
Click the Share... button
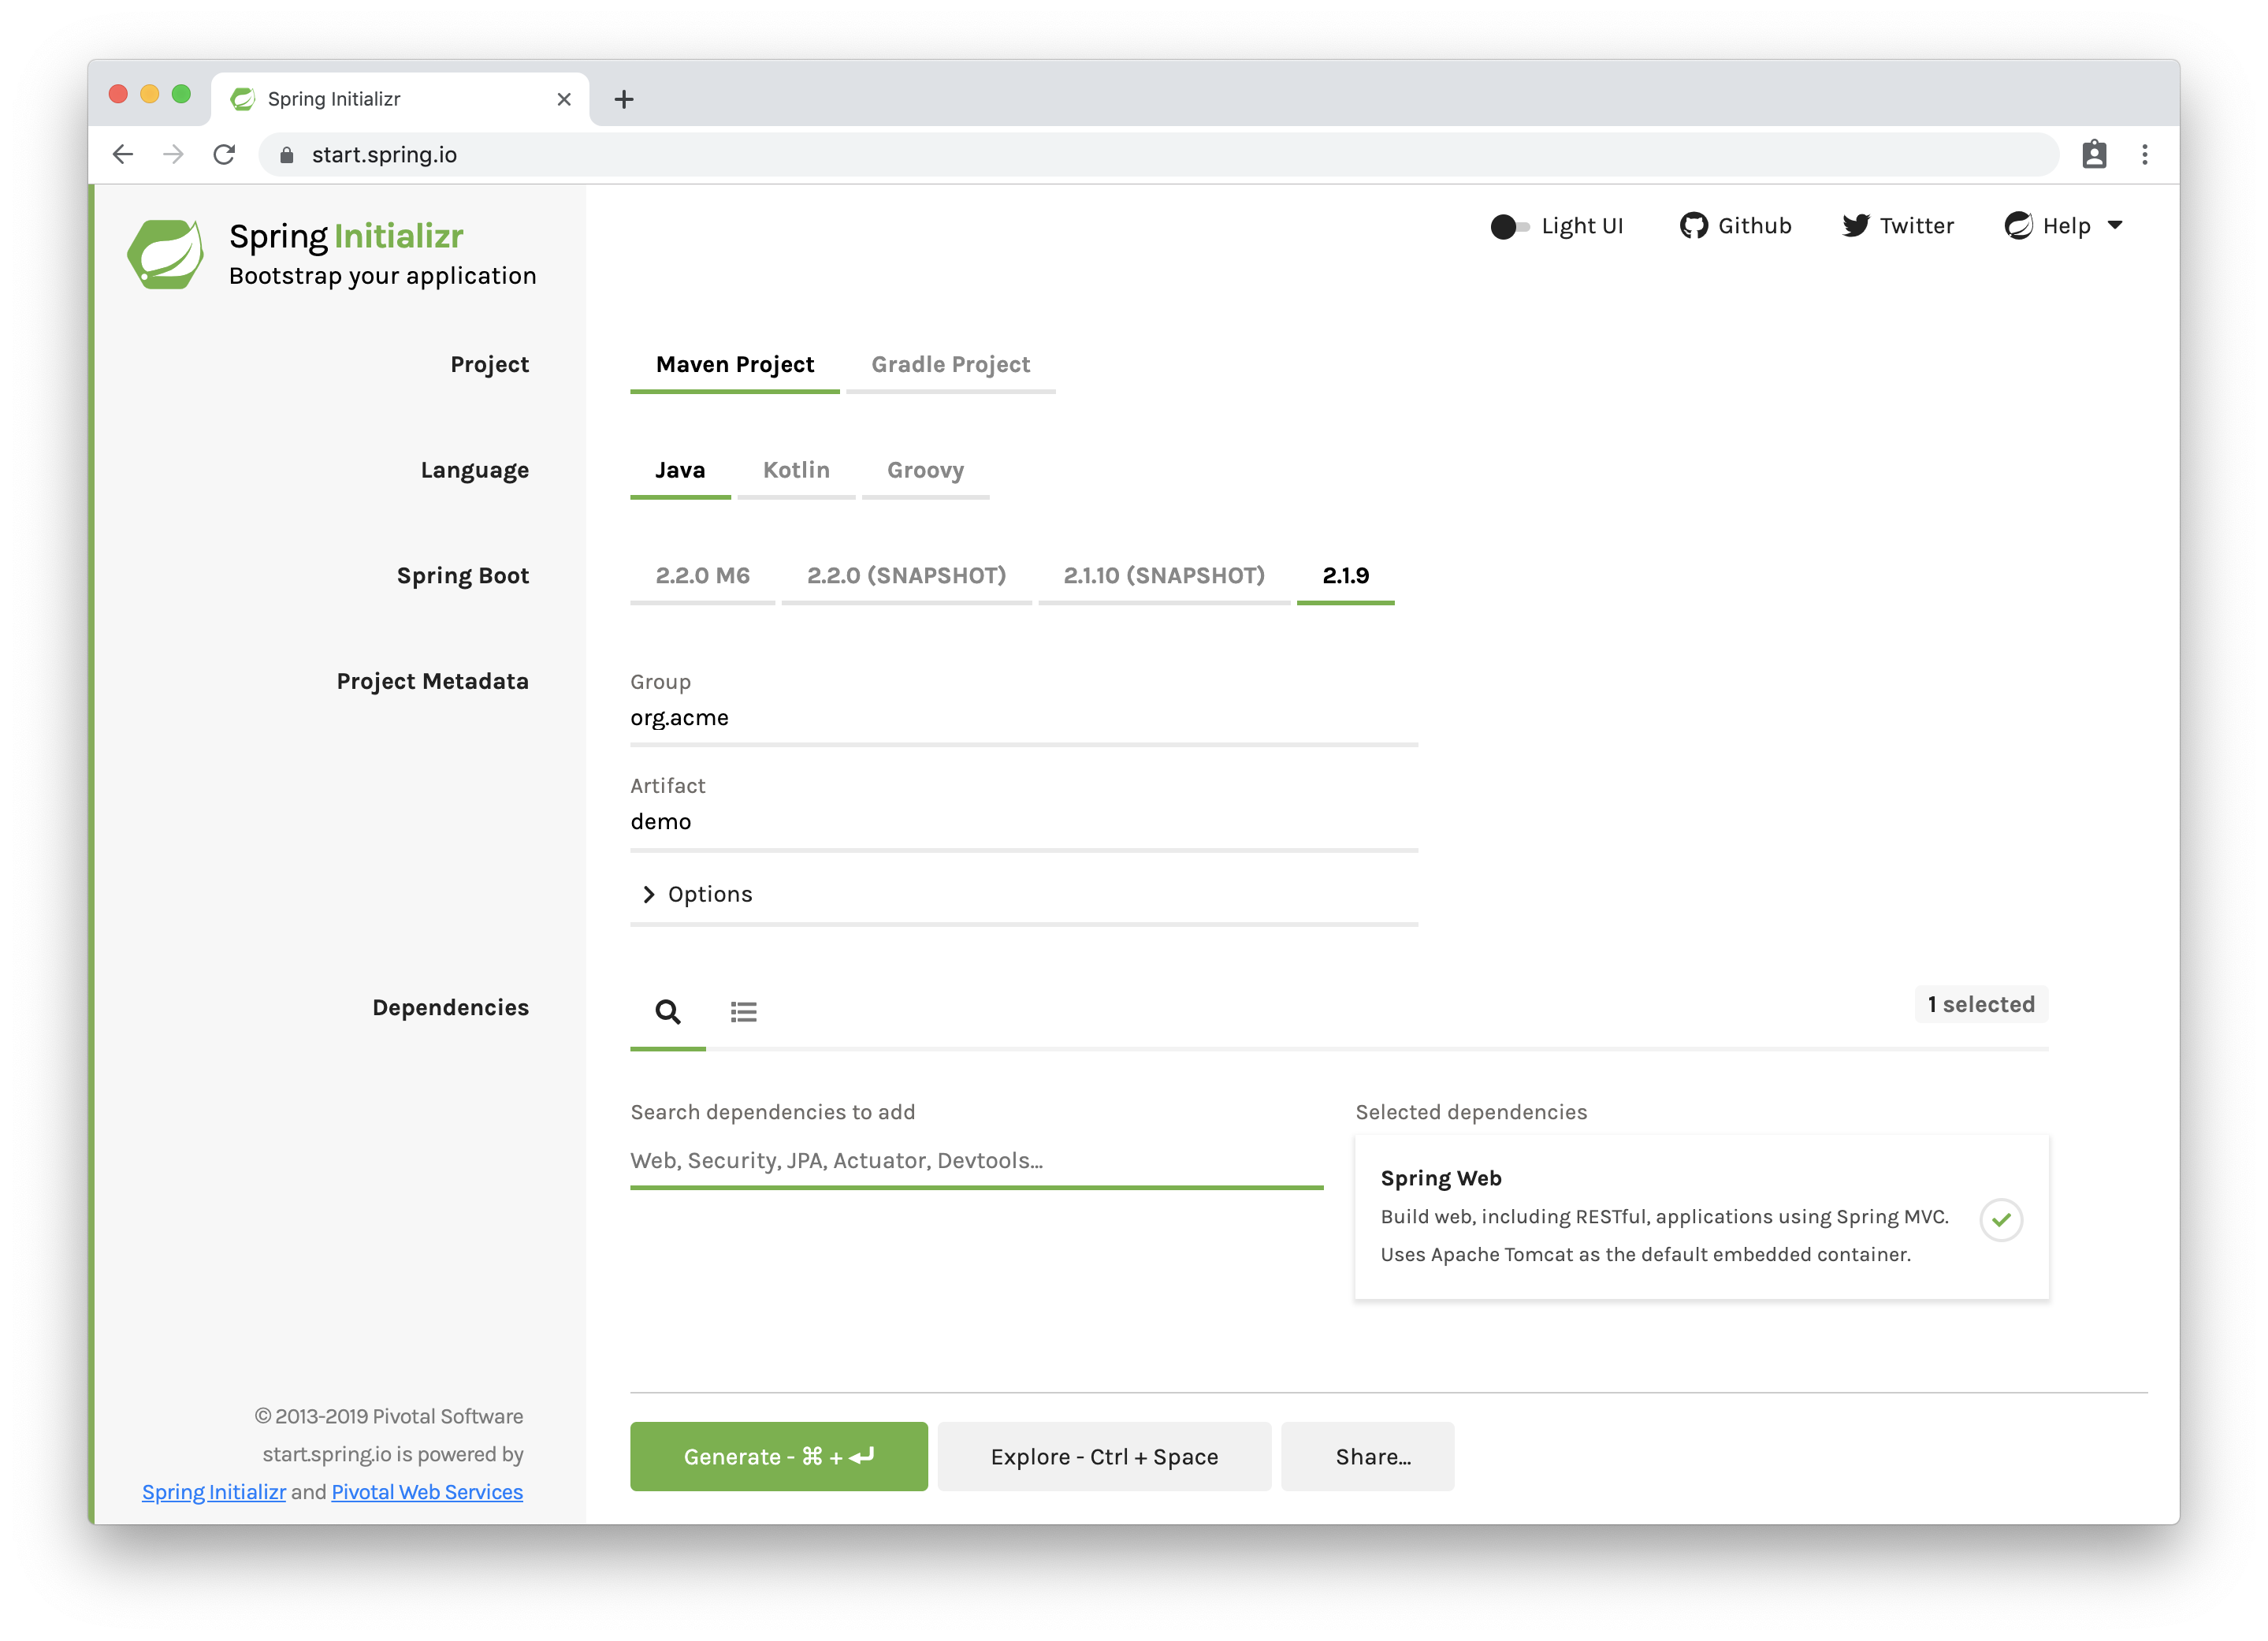[x=1367, y=1457]
